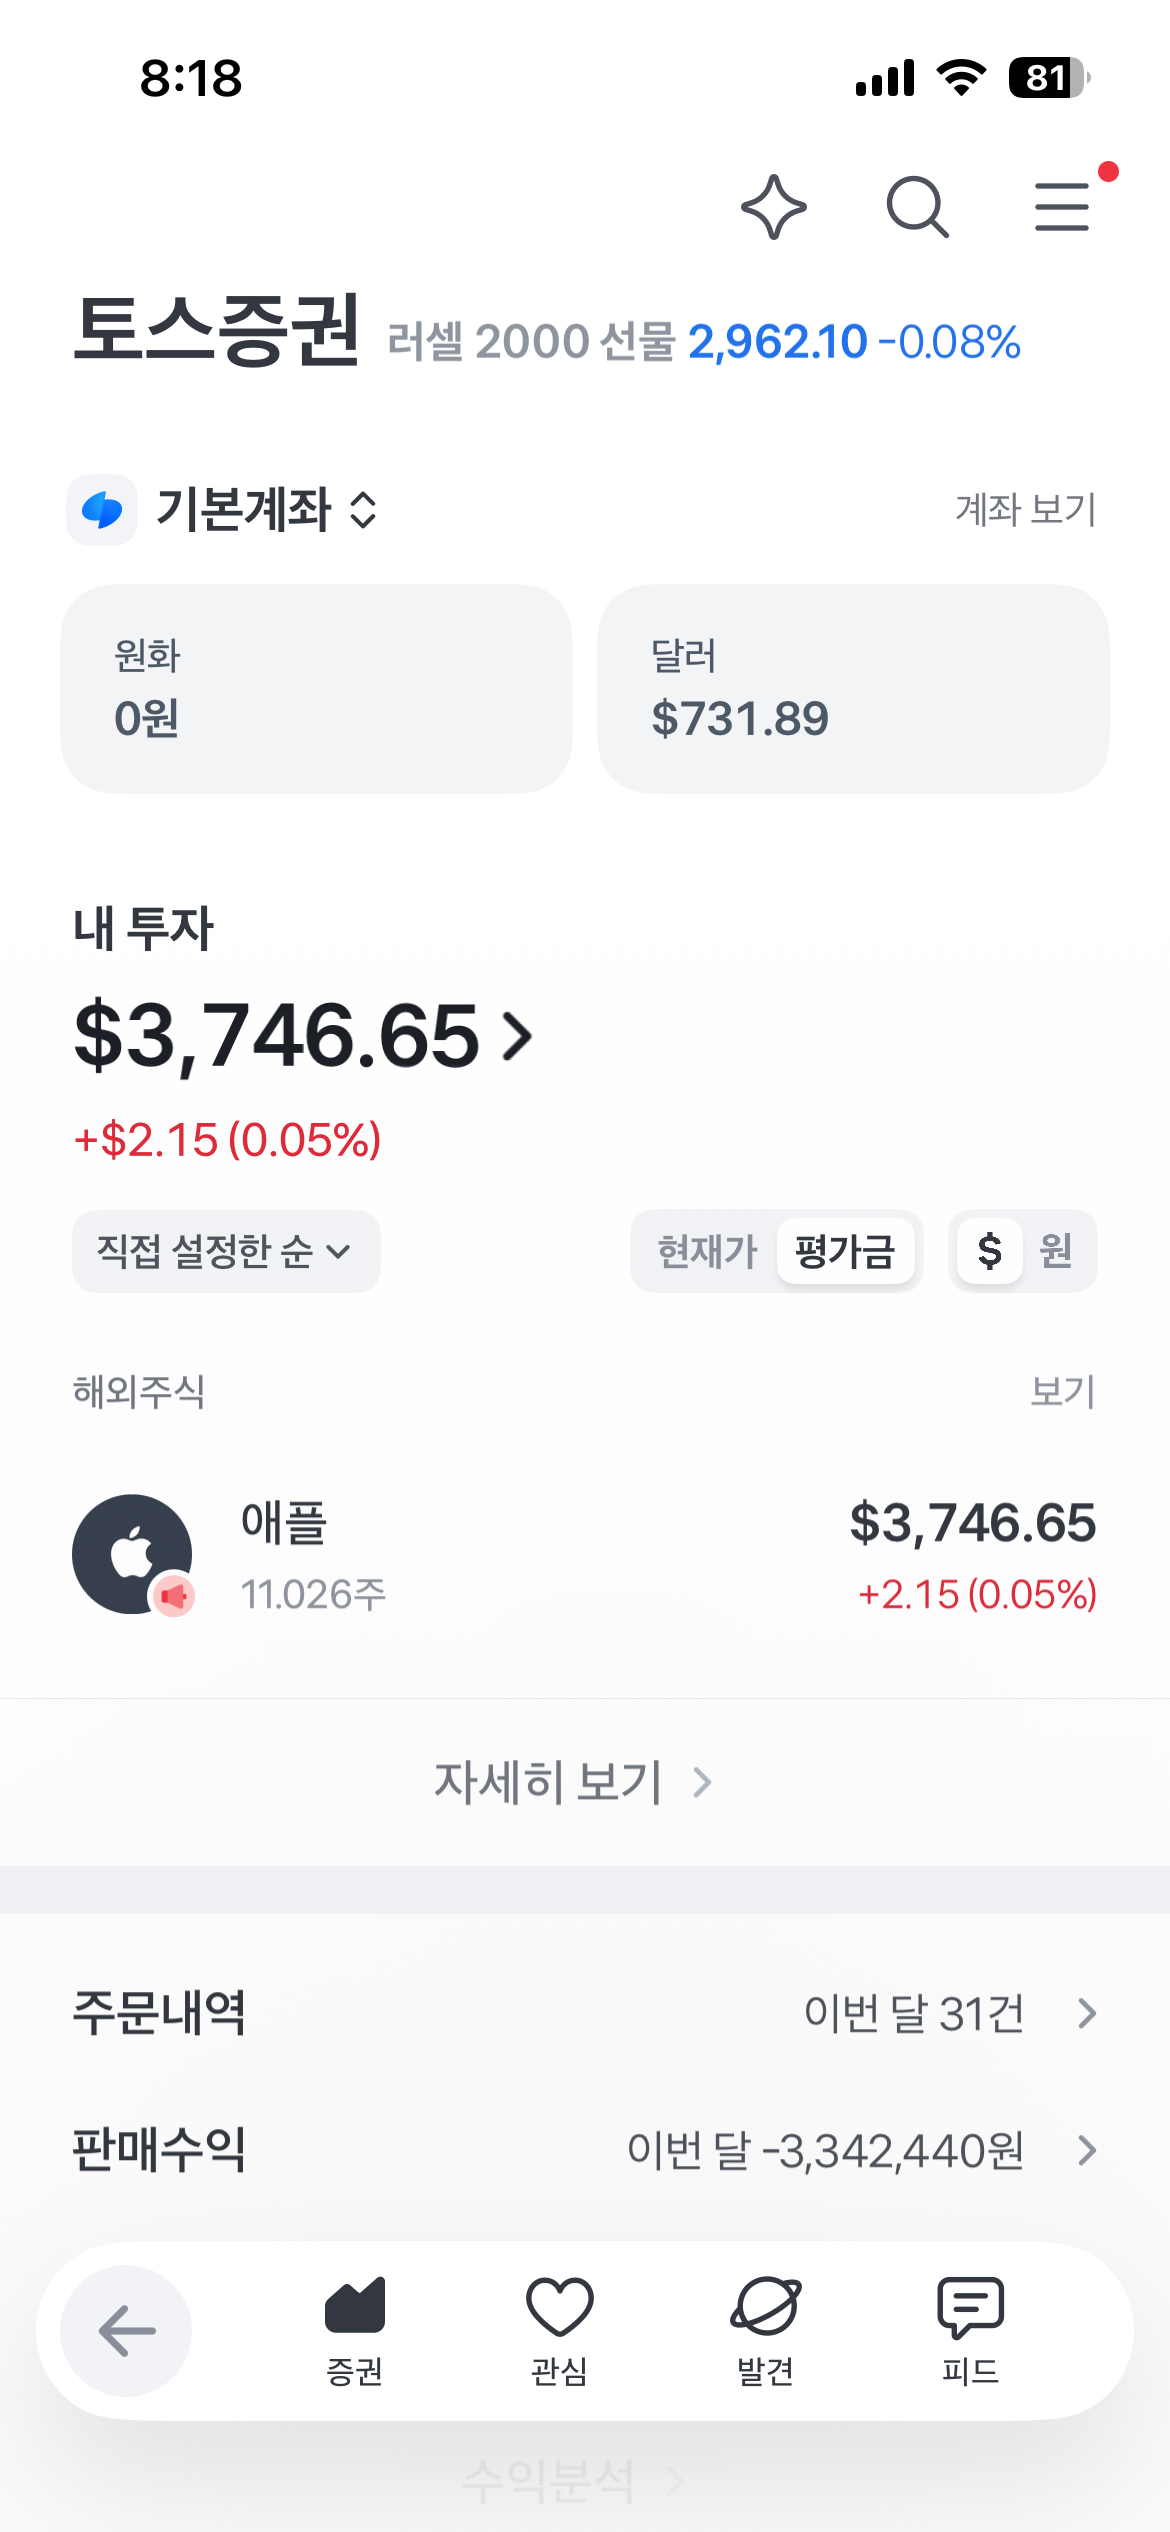Switch display to 현재가
1170x2532 pixels.
(x=708, y=1251)
